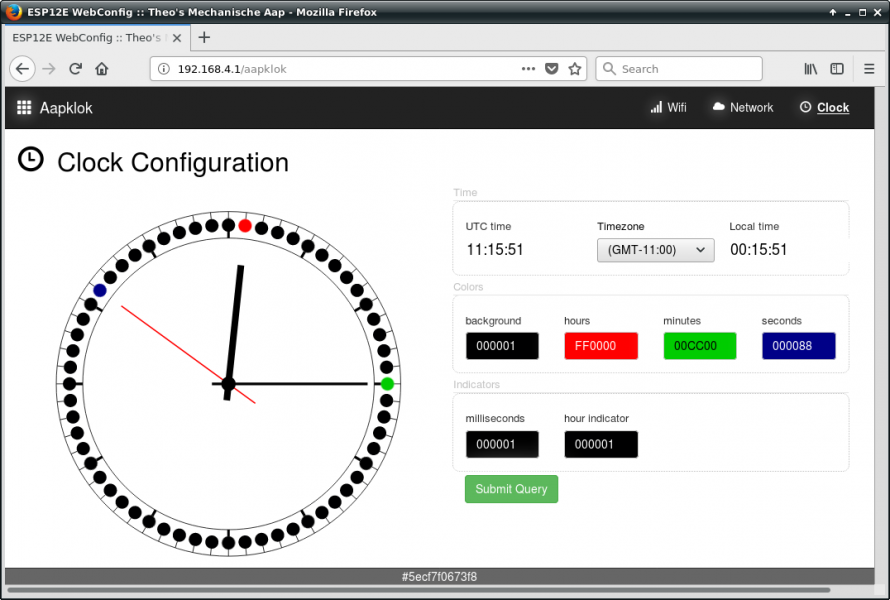Screen dimensions: 890x600
Task: Edit the background color field 000001
Action: point(502,346)
